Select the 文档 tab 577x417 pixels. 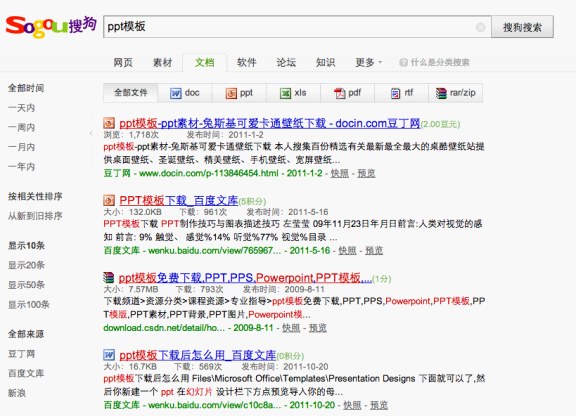coord(205,63)
